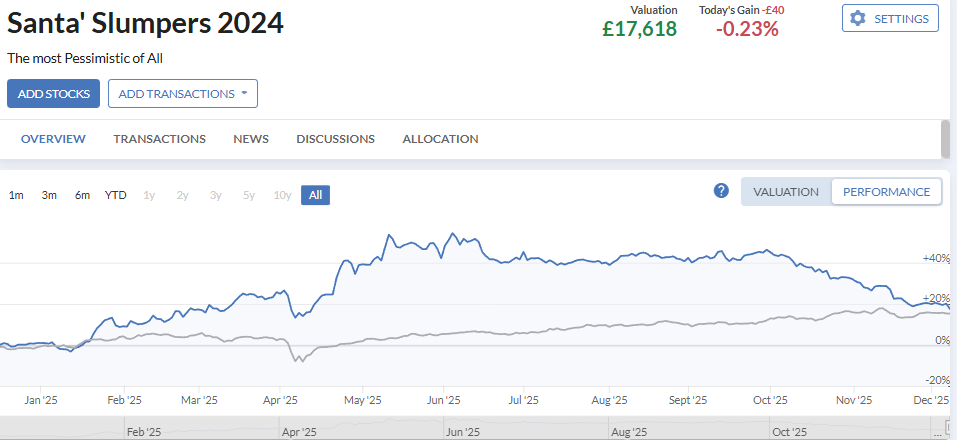The image size is (957, 440).
Task: Click 'The most Pessimistic of All' description
Action: point(85,59)
